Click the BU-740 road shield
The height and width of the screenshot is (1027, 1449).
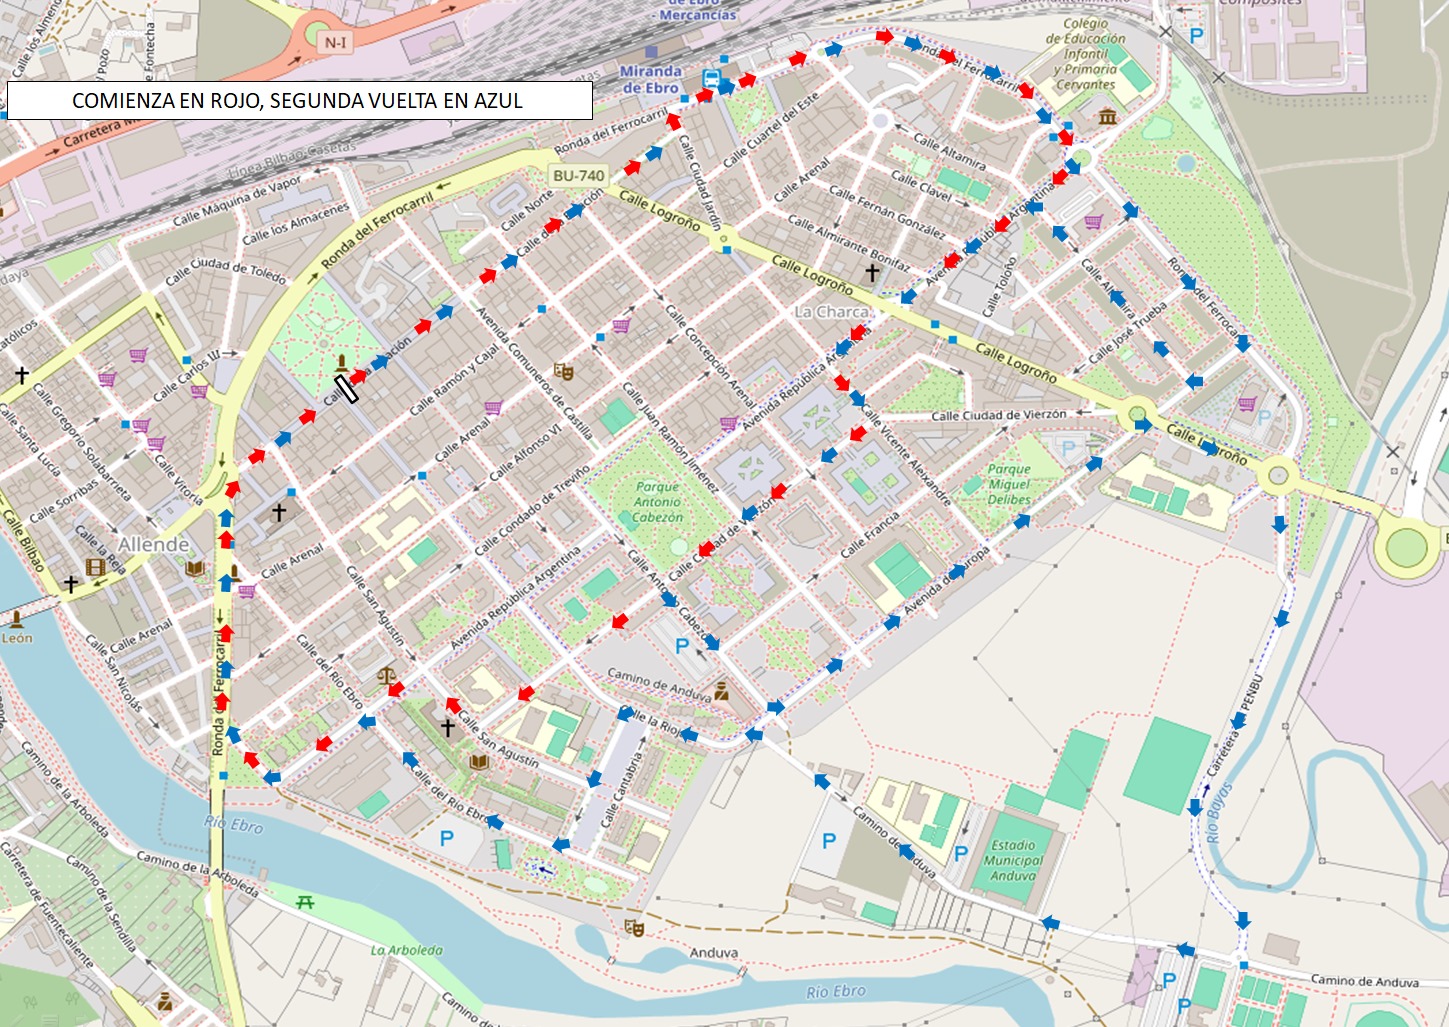[x=579, y=175]
